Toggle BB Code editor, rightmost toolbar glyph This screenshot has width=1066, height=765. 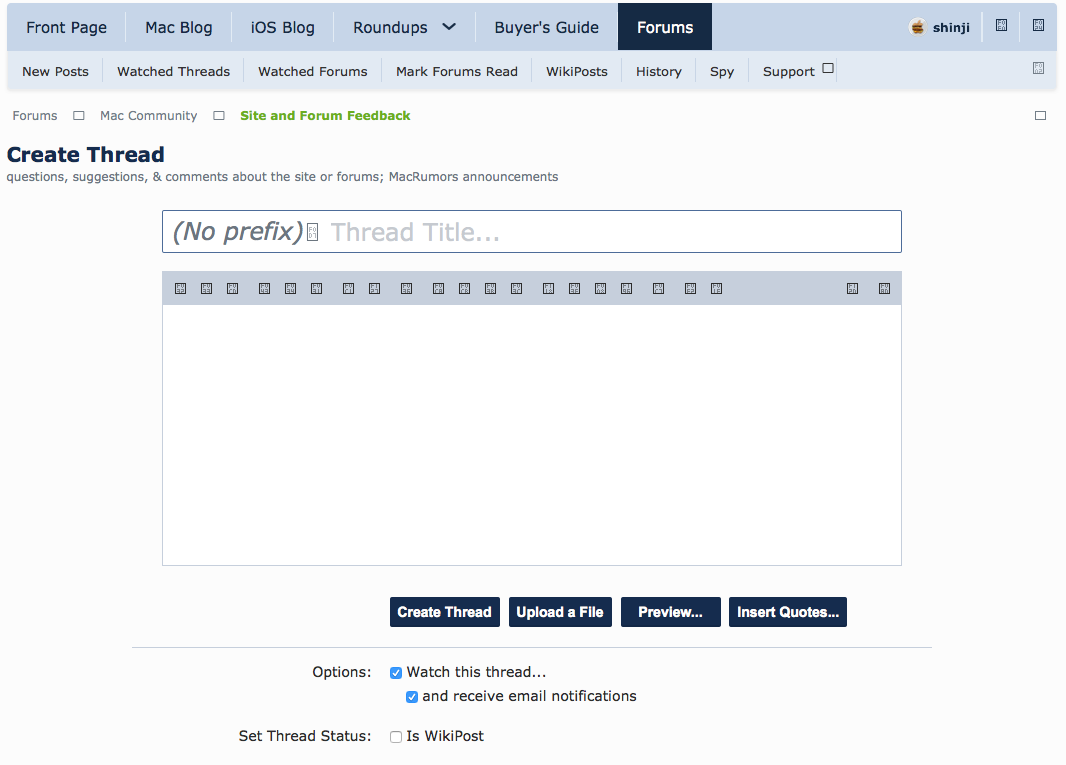coord(884,288)
